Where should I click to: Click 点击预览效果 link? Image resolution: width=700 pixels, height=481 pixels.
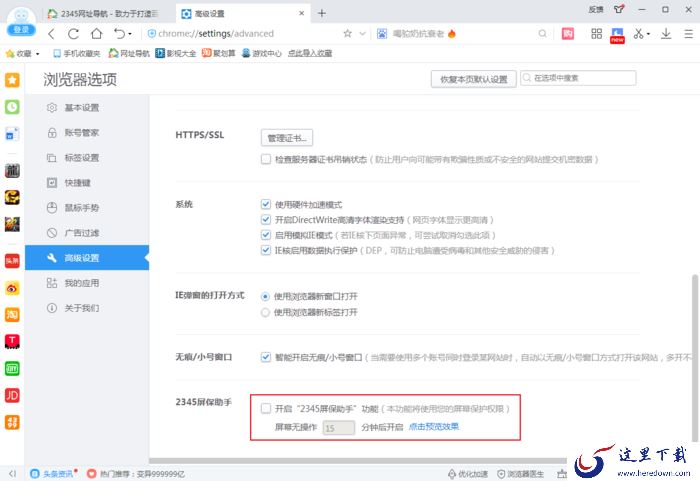tap(434, 427)
